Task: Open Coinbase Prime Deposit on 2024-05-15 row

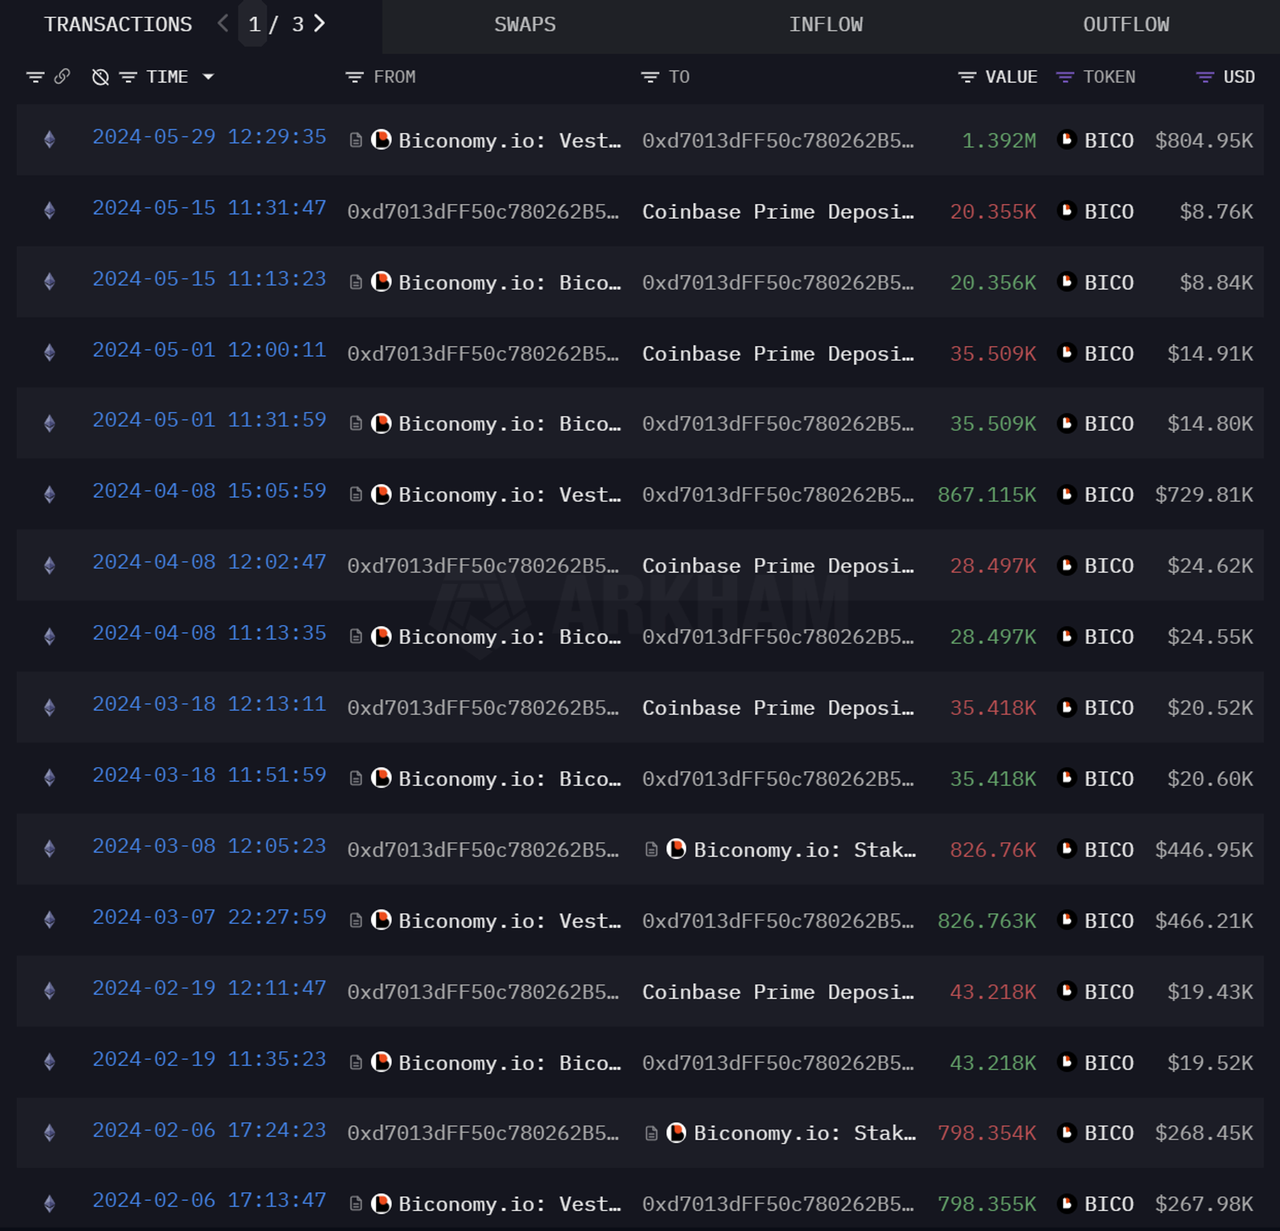Action: coord(778,212)
